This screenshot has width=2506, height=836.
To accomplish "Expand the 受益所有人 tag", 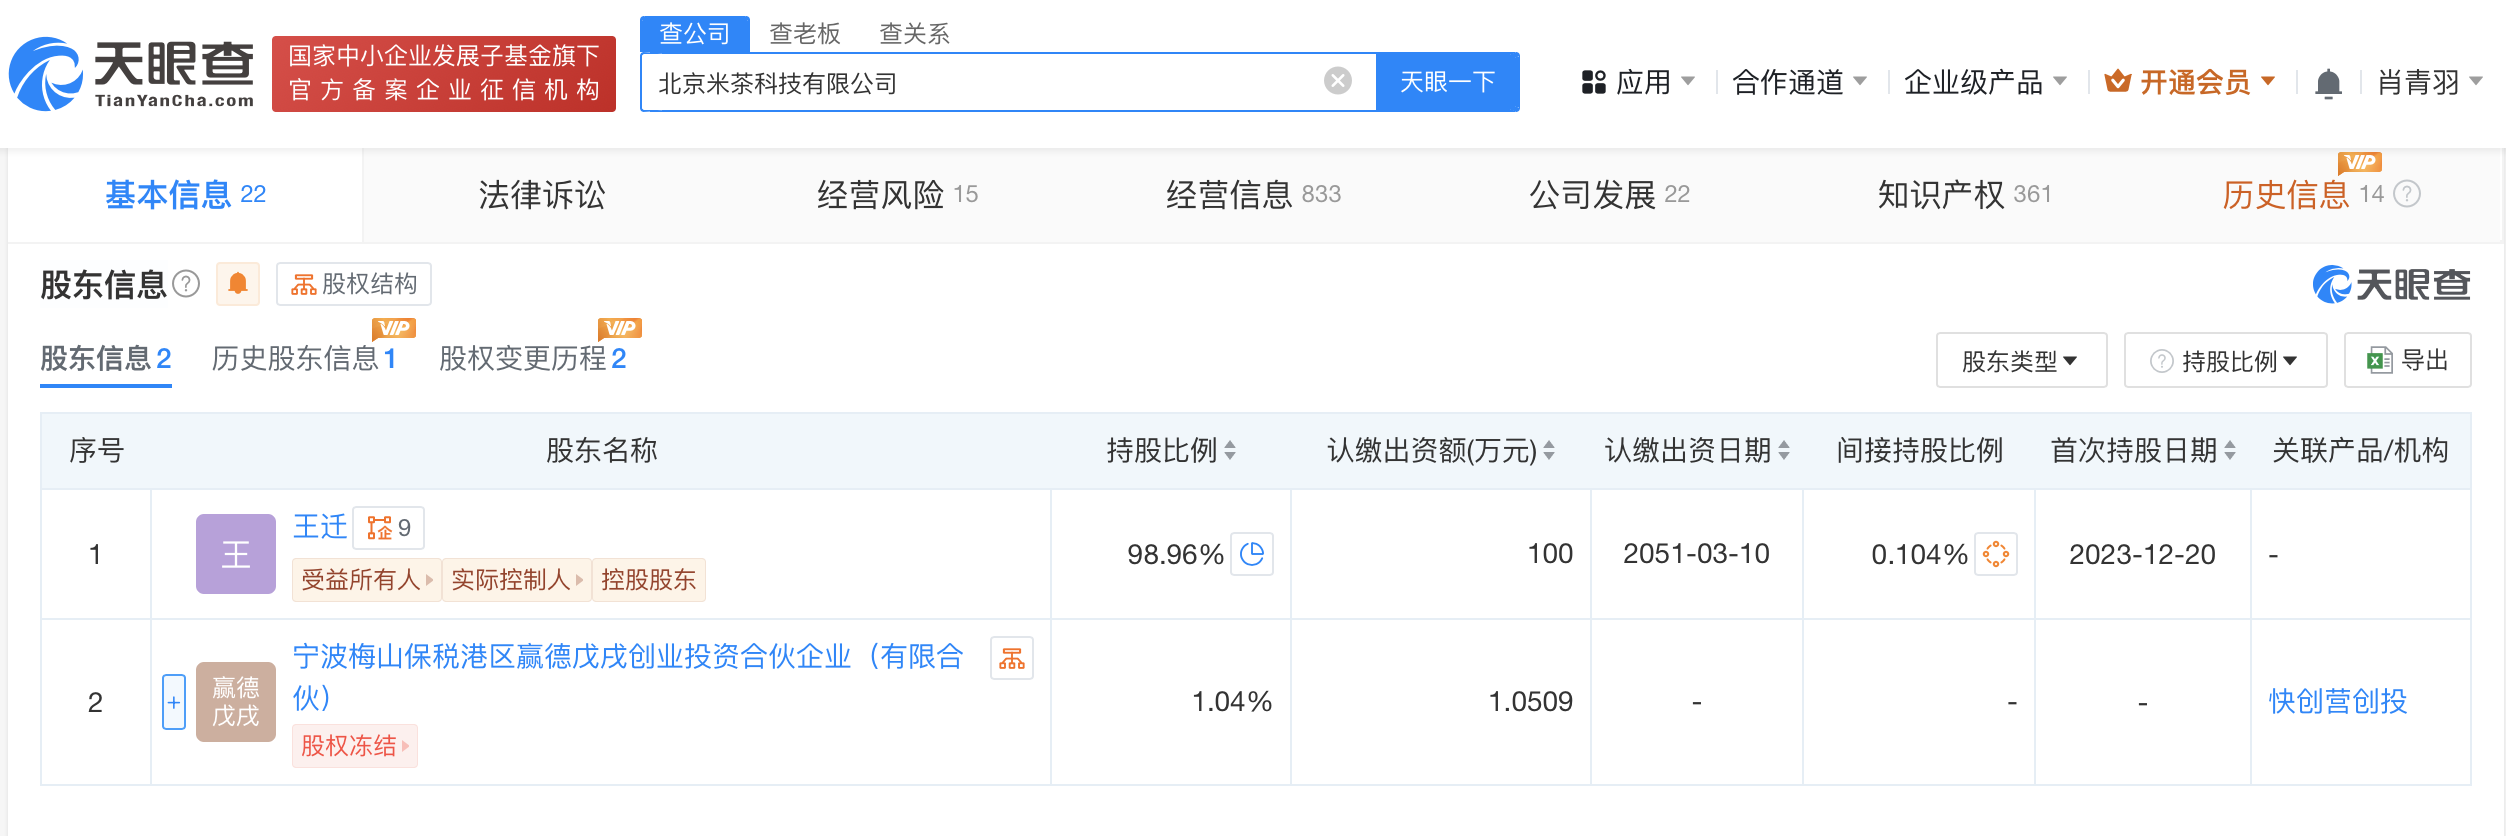I will tap(367, 580).
